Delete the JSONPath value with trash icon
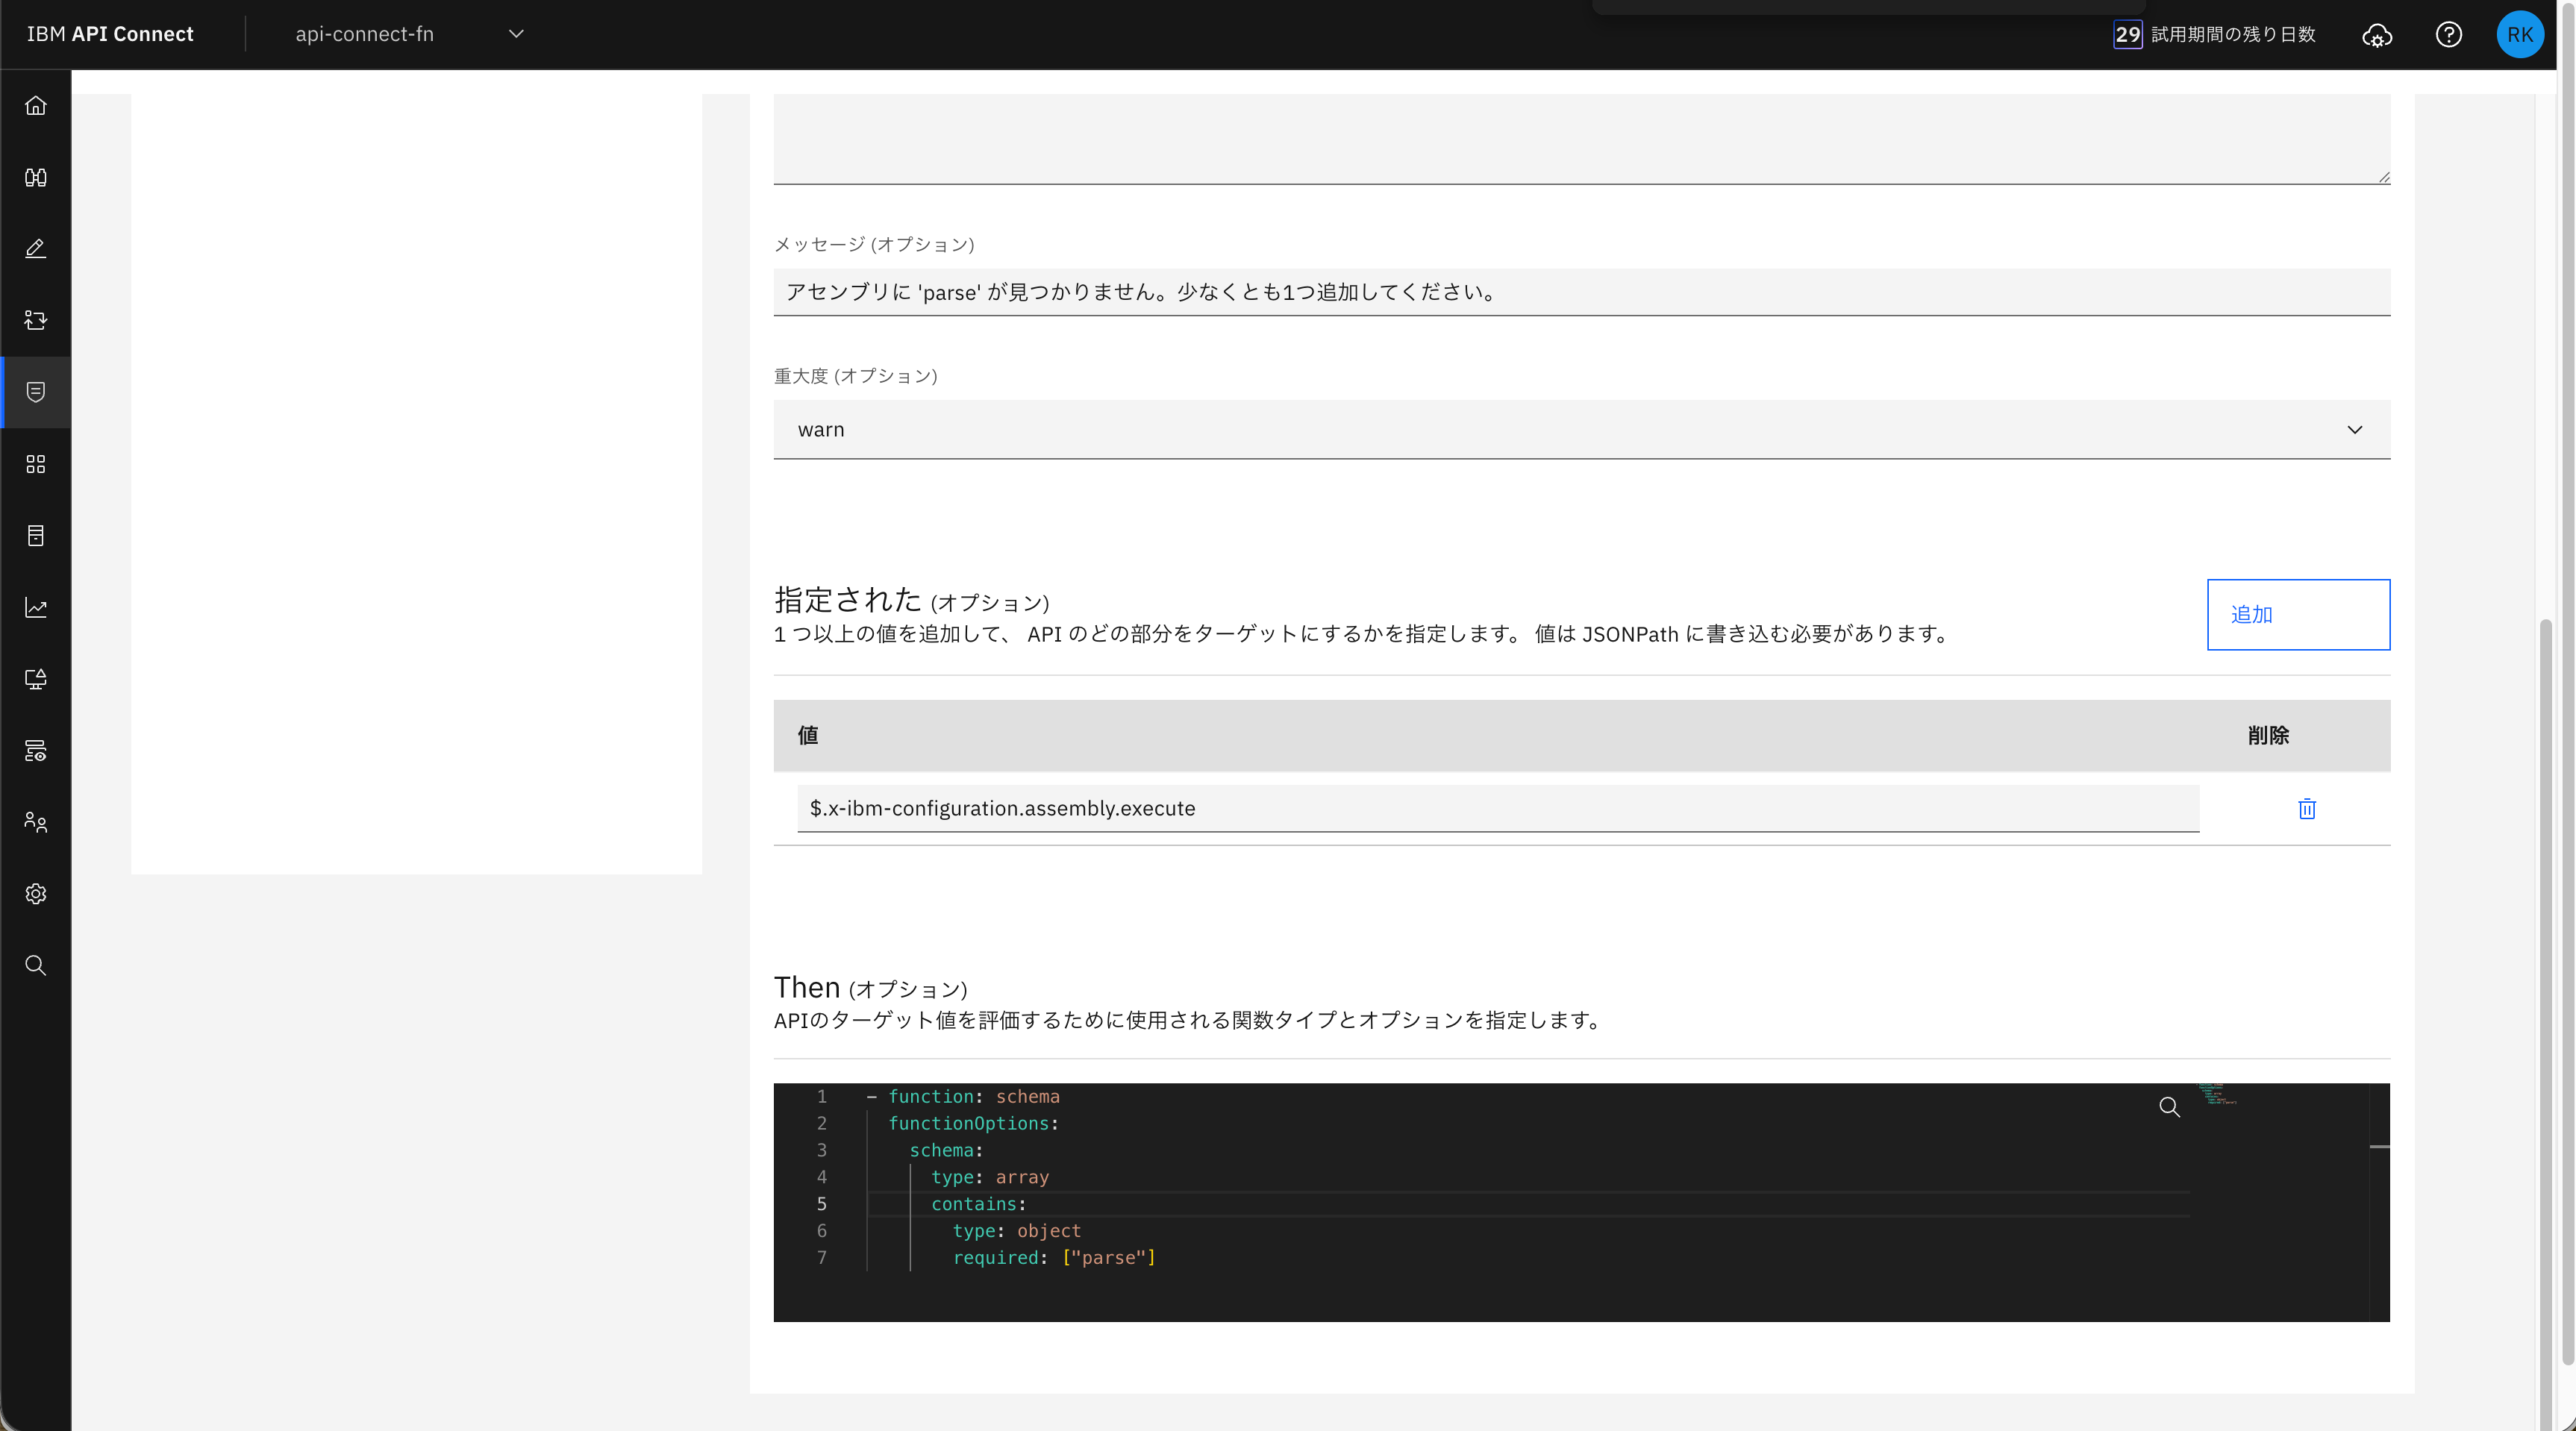Viewport: 2576px width, 1431px height. point(2306,809)
